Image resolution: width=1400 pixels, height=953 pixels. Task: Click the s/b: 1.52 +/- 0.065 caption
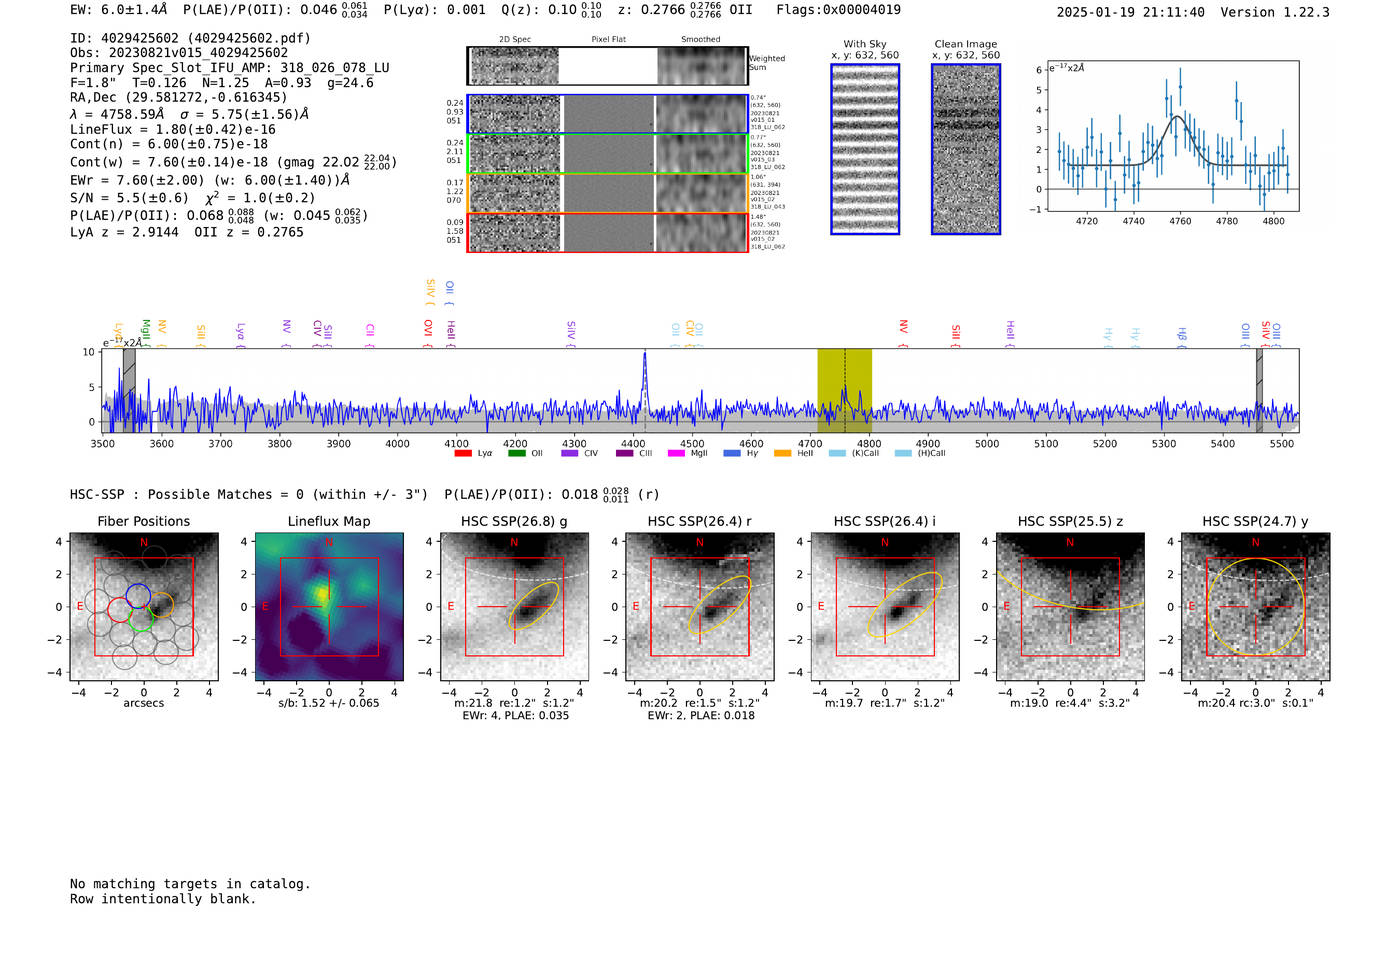tap(329, 703)
